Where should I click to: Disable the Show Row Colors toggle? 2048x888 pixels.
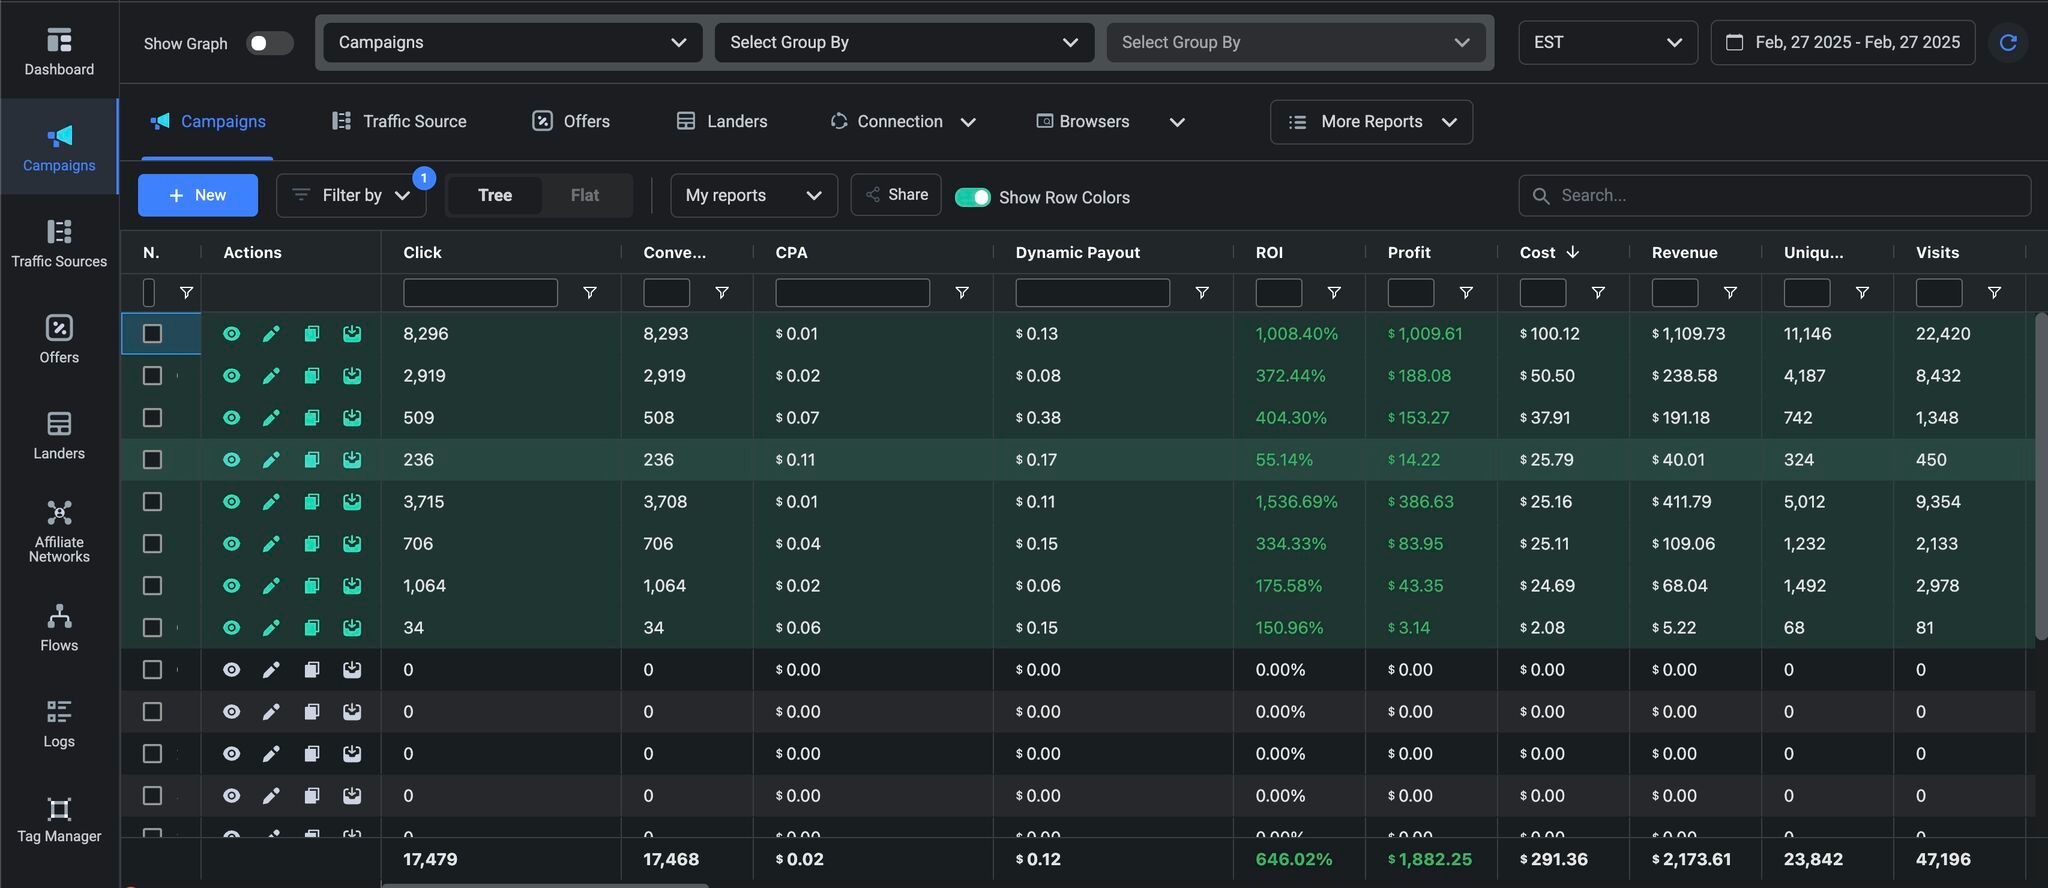click(x=972, y=197)
